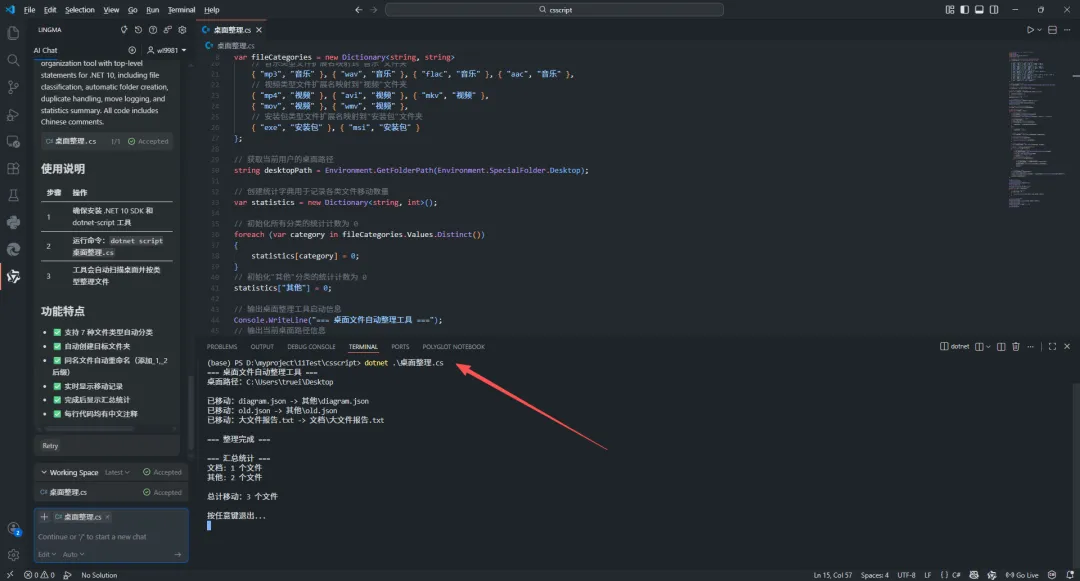The width and height of the screenshot is (1080, 581).
Task: Open the Extensions view
Action: coord(13,169)
